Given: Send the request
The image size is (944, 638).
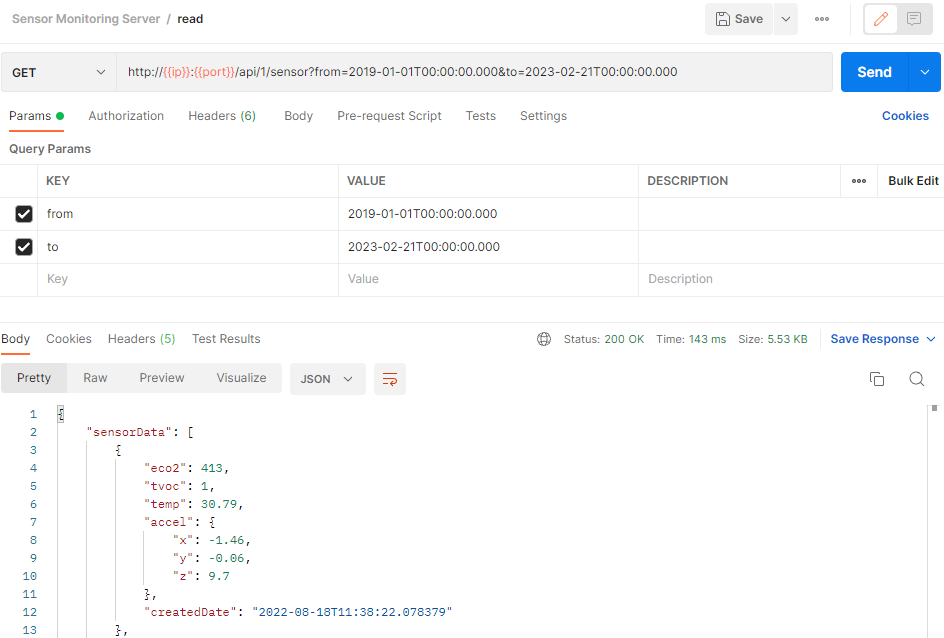Looking at the screenshot, I should [x=874, y=72].
